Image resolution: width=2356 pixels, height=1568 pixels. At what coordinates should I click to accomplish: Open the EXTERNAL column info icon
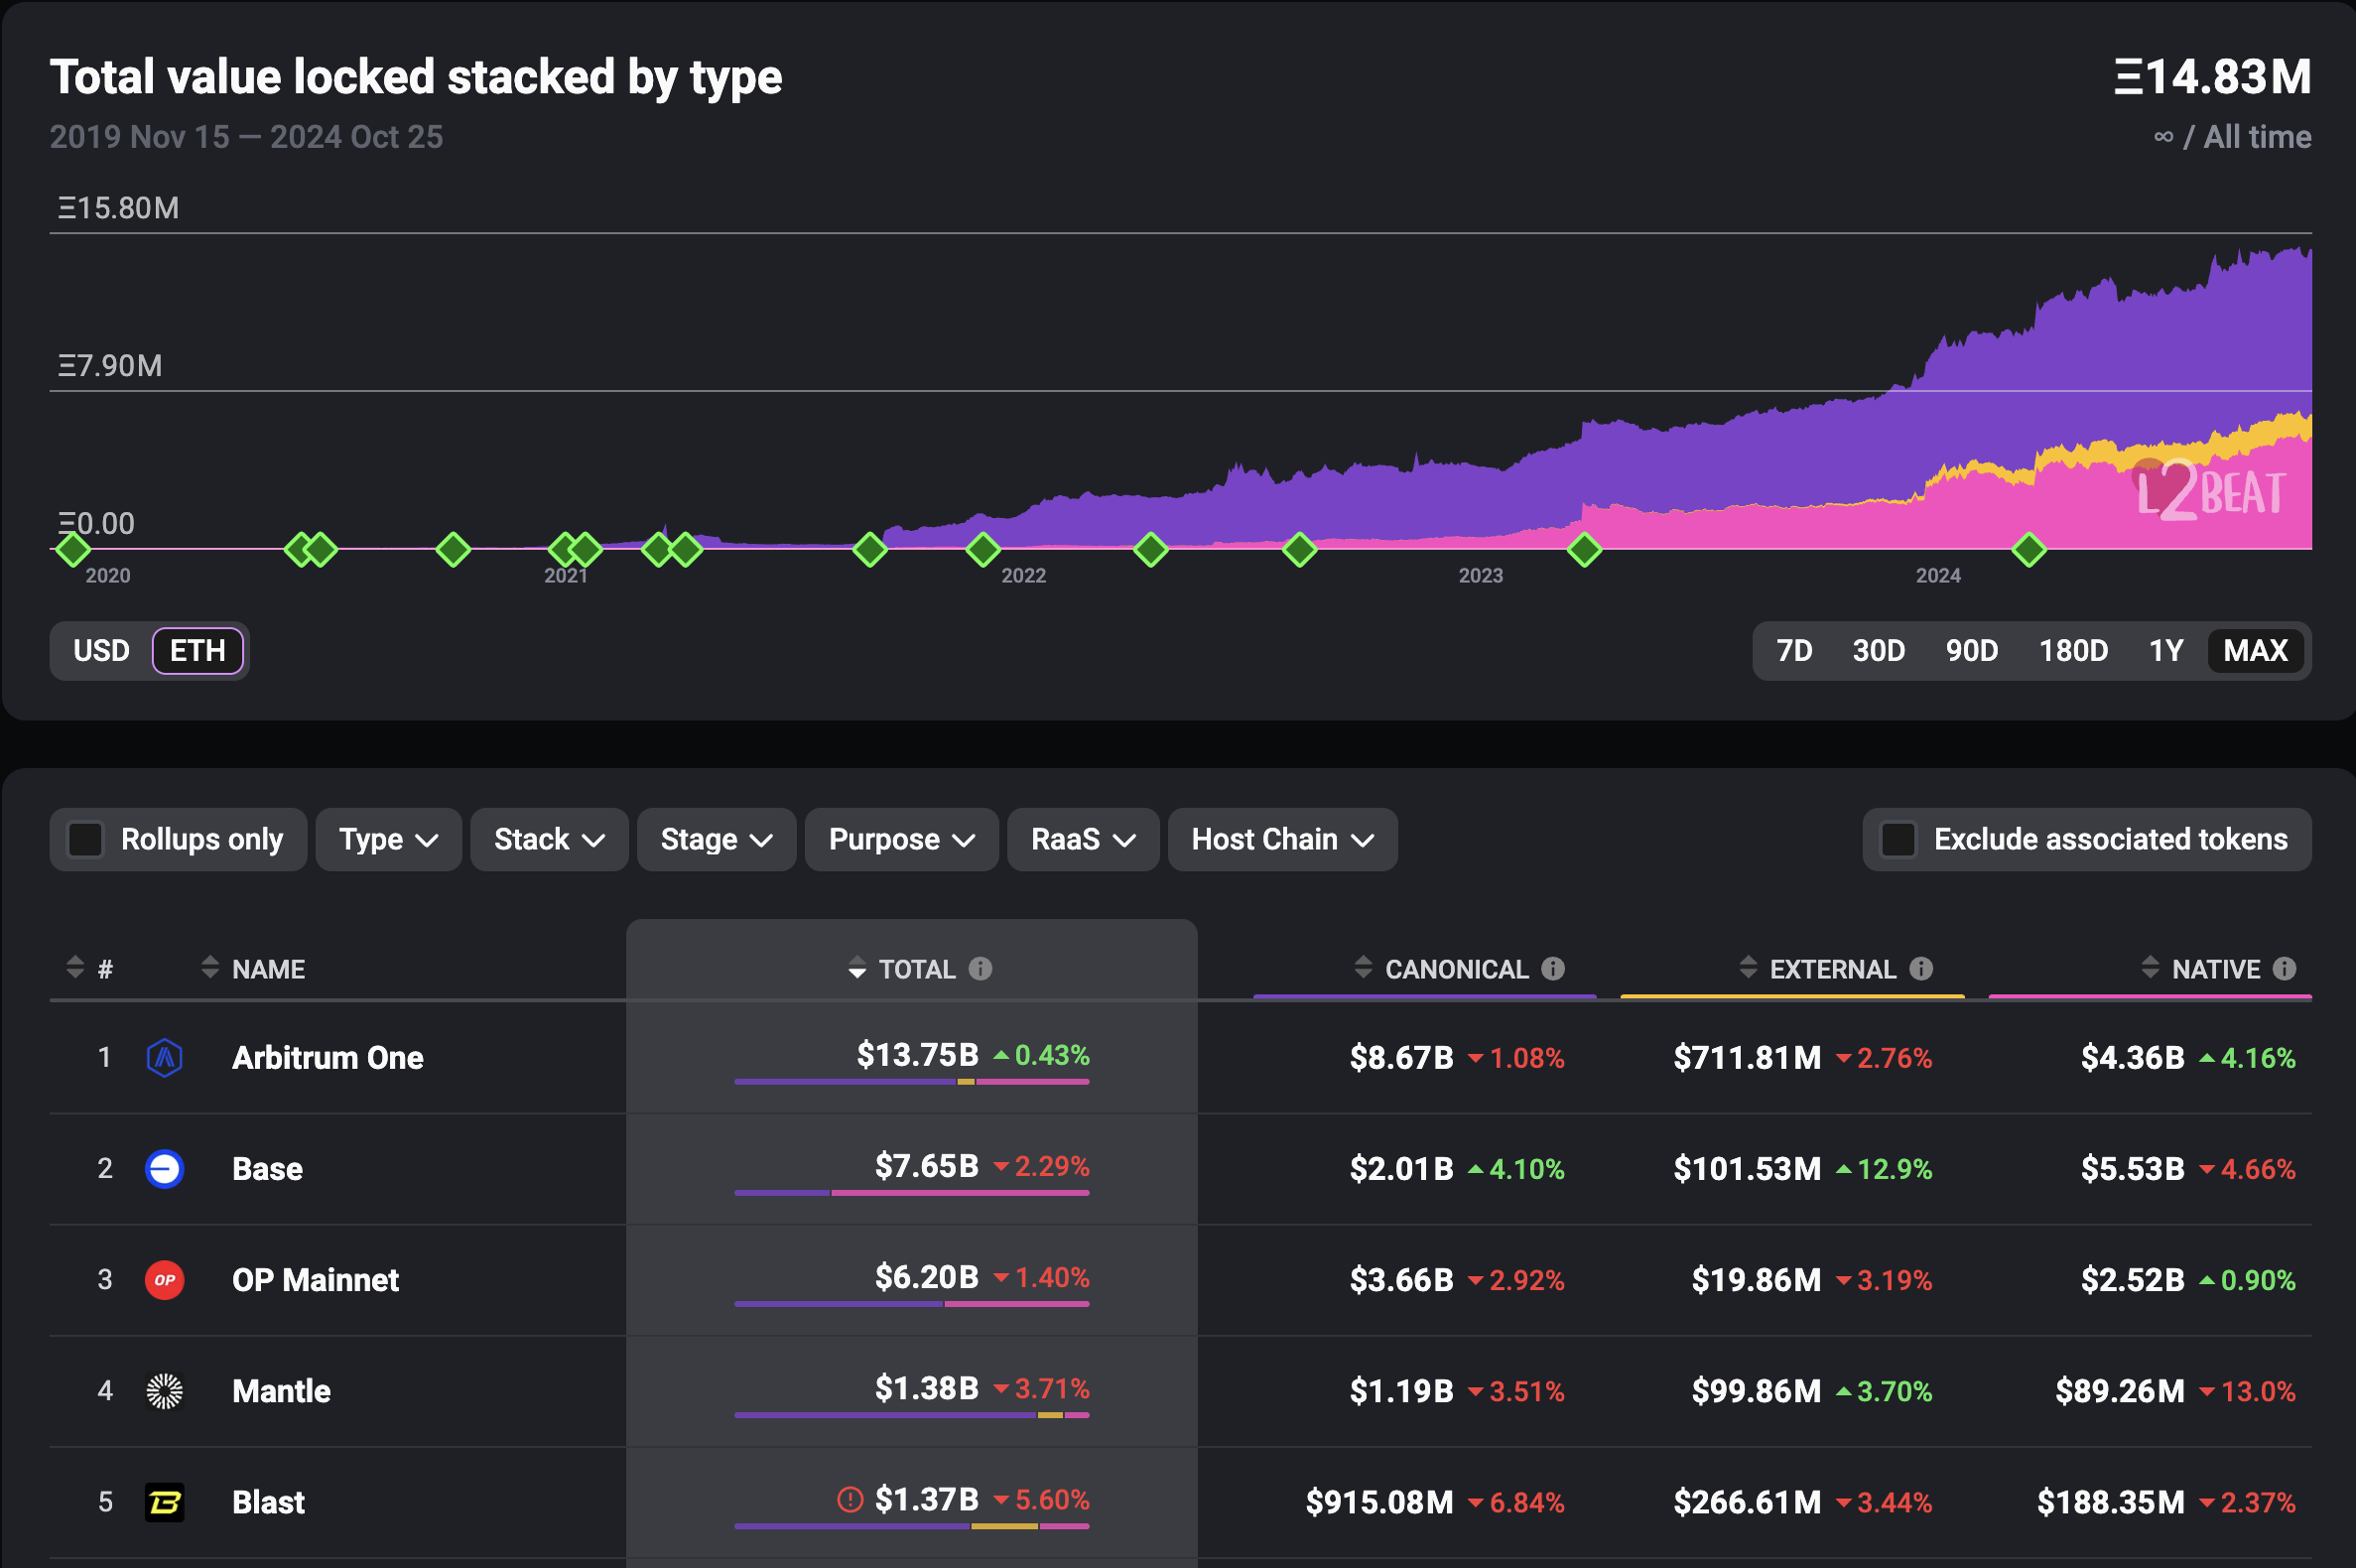pos(1920,968)
